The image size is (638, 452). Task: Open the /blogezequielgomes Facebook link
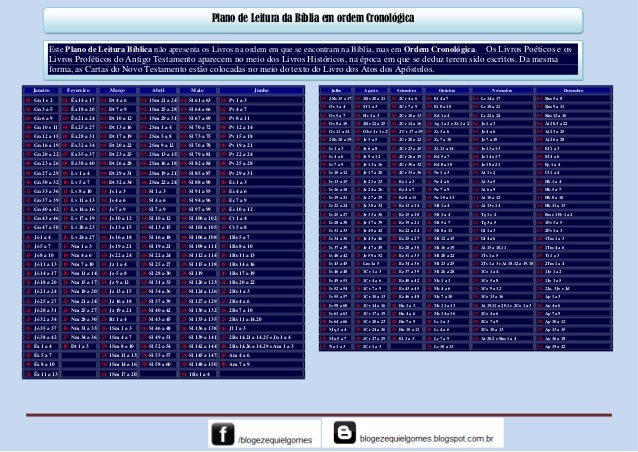(275, 440)
